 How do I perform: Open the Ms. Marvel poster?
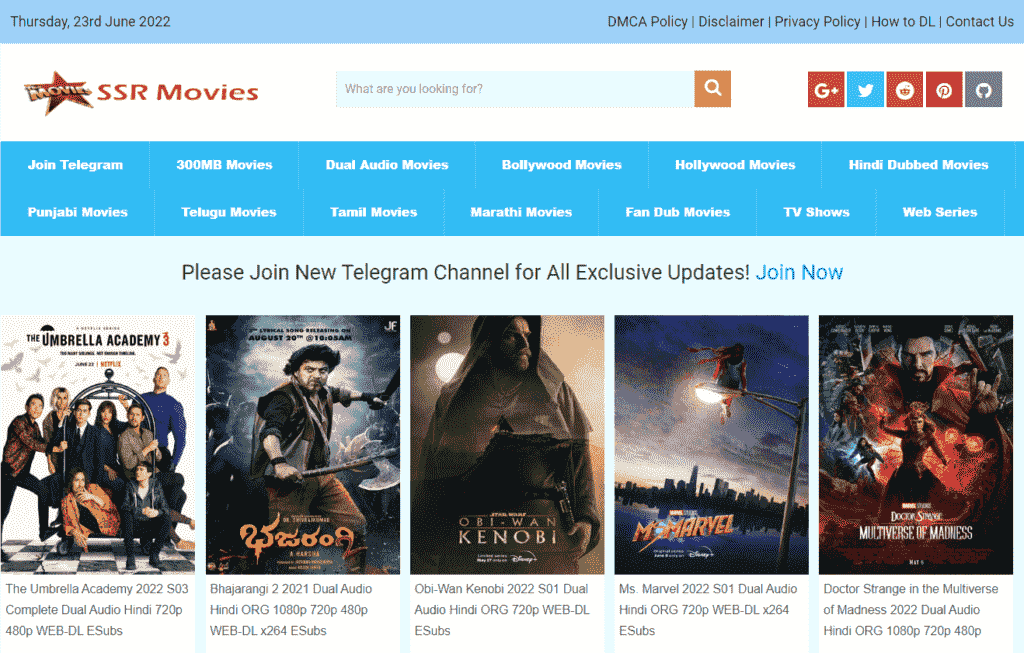[712, 445]
